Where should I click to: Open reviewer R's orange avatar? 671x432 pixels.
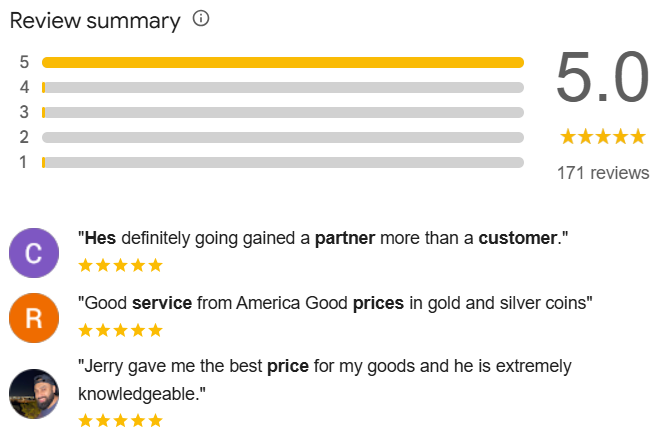pos(34,319)
